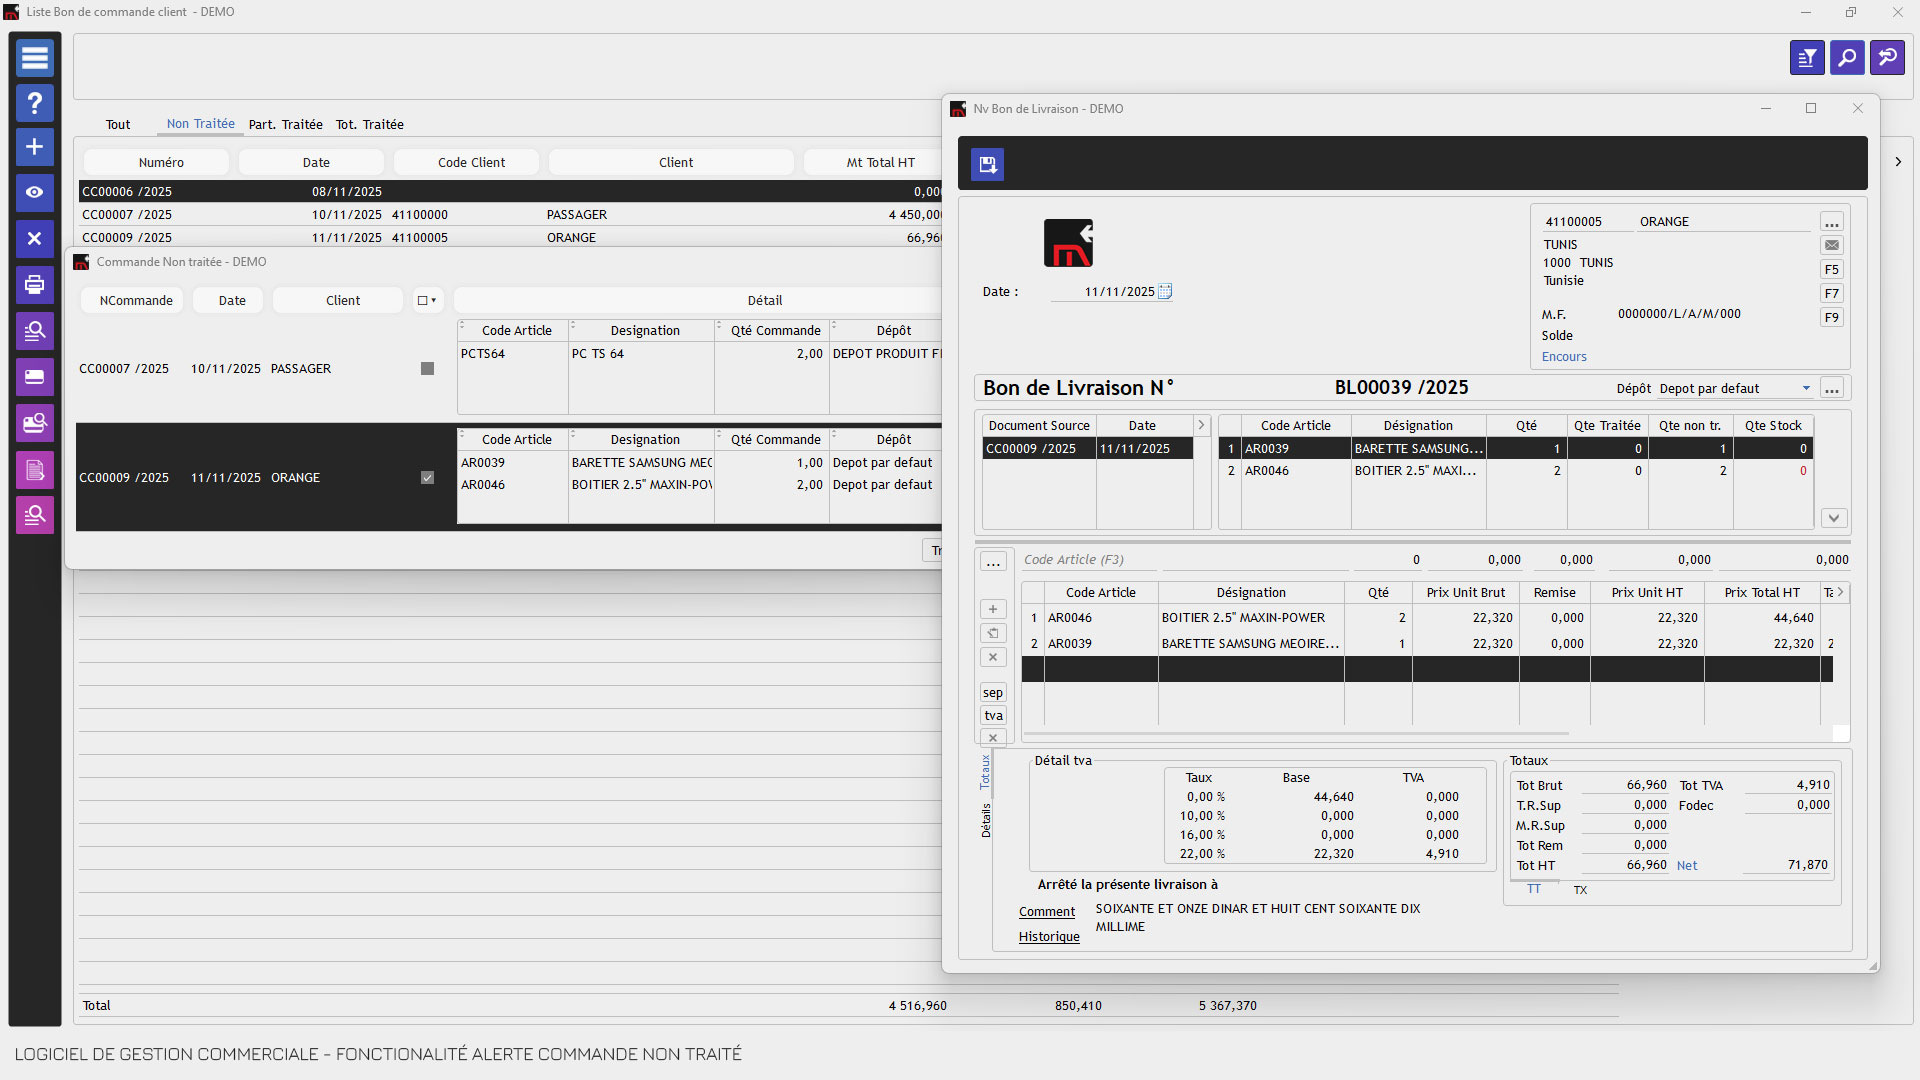This screenshot has width=1920, height=1080.
Task: Click the Code Article (F3) input field
Action: (1090, 560)
